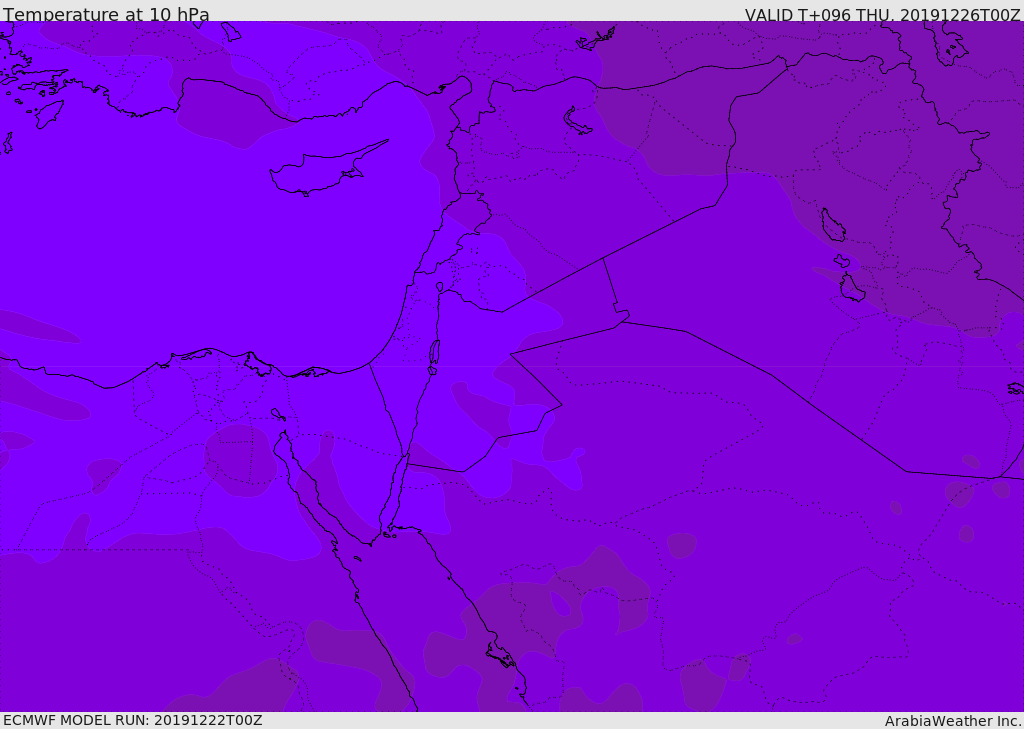Screen dimensions: 1024x729
Task: Click the 'ECMWF MODEL RUN: 20191222T00Z' footer text
Action: (x=133, y=720)
